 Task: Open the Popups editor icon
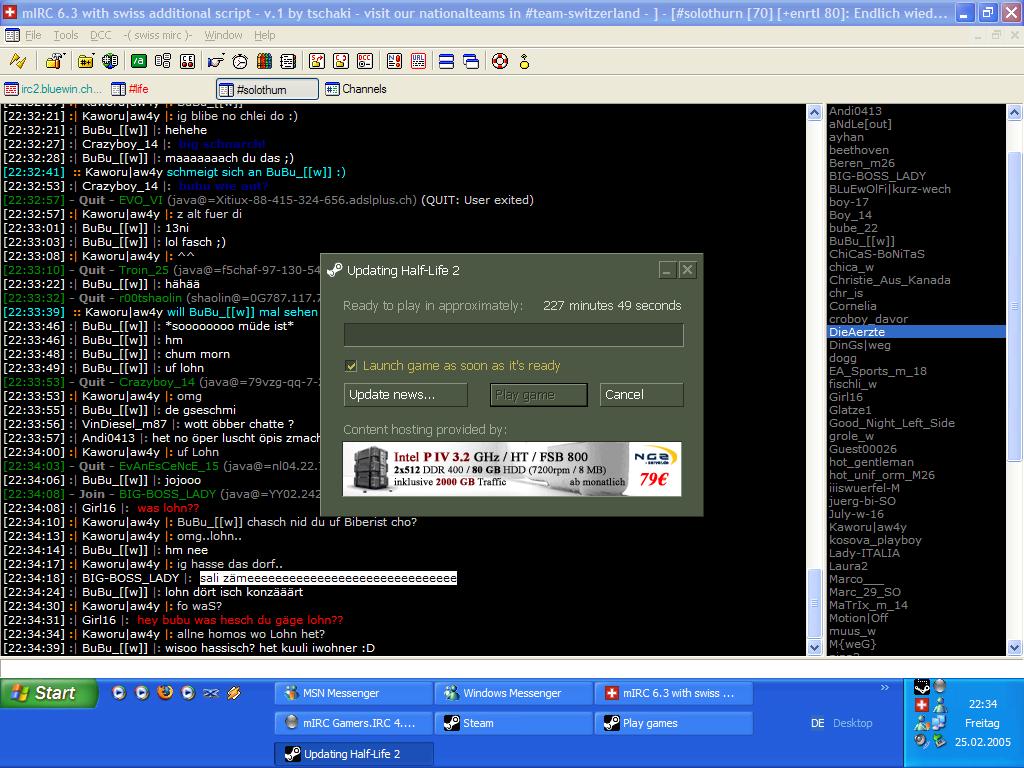pos(163,61)
